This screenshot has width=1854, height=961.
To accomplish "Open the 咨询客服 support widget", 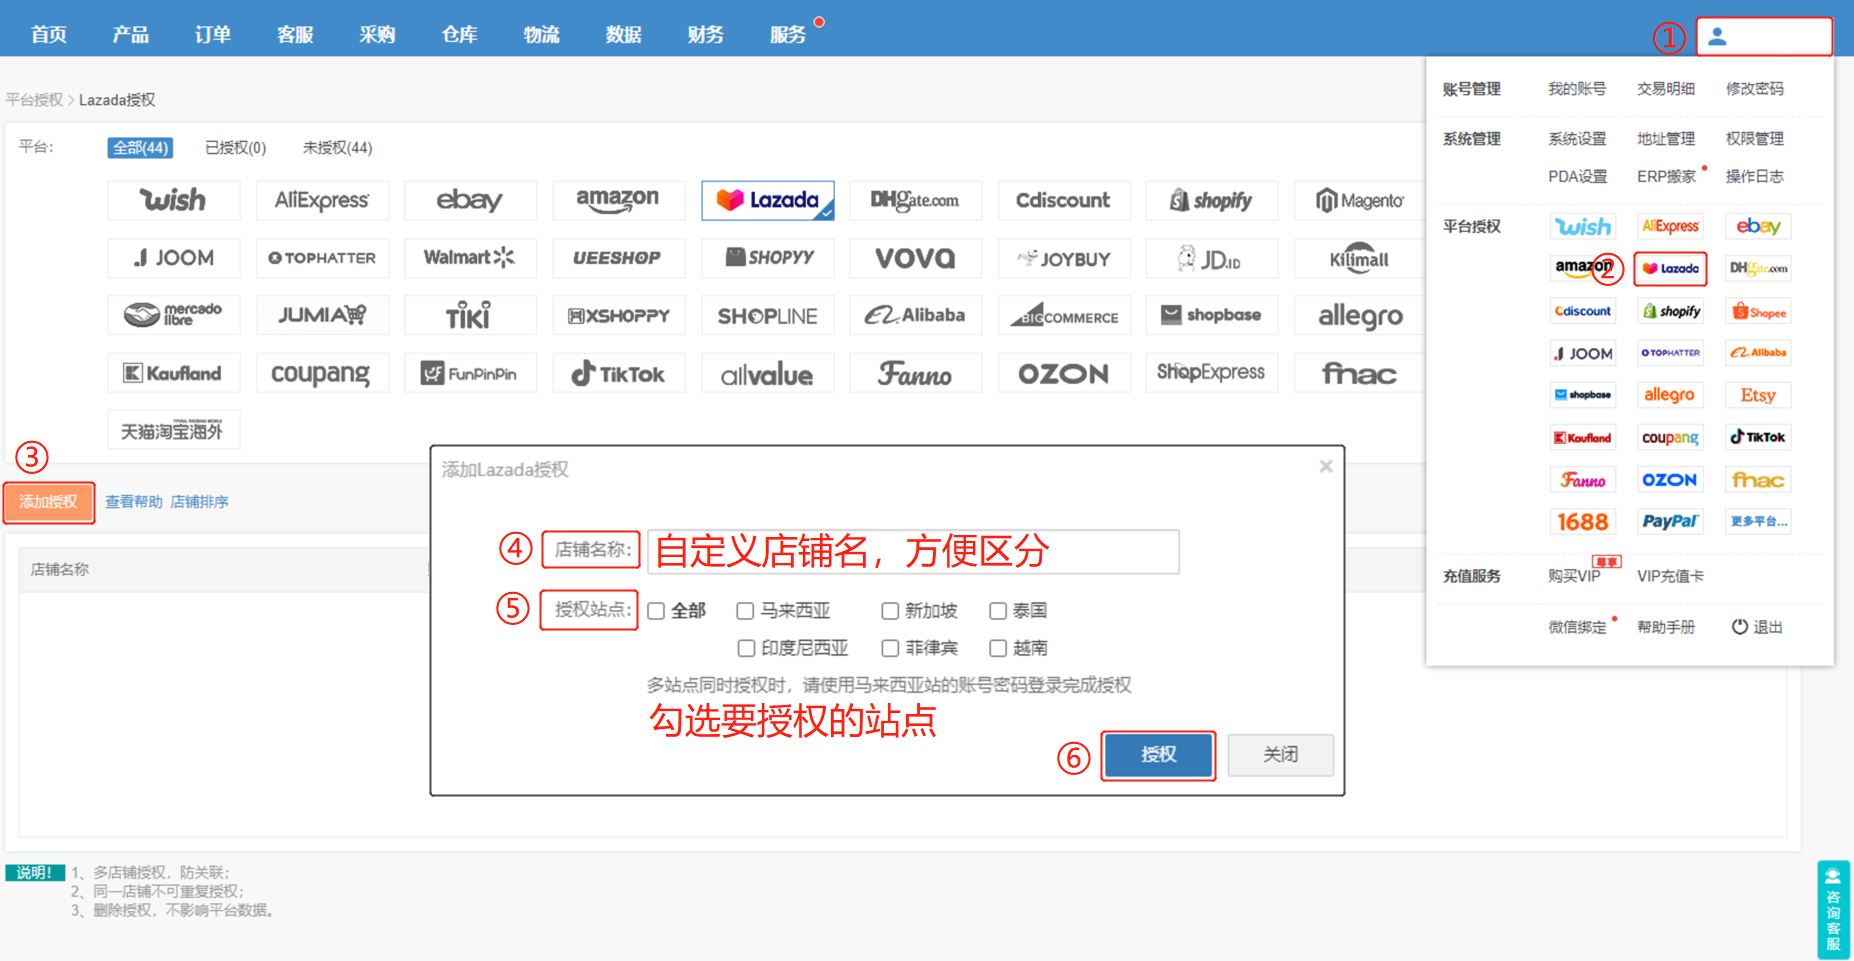I will tap(1833, 909).
